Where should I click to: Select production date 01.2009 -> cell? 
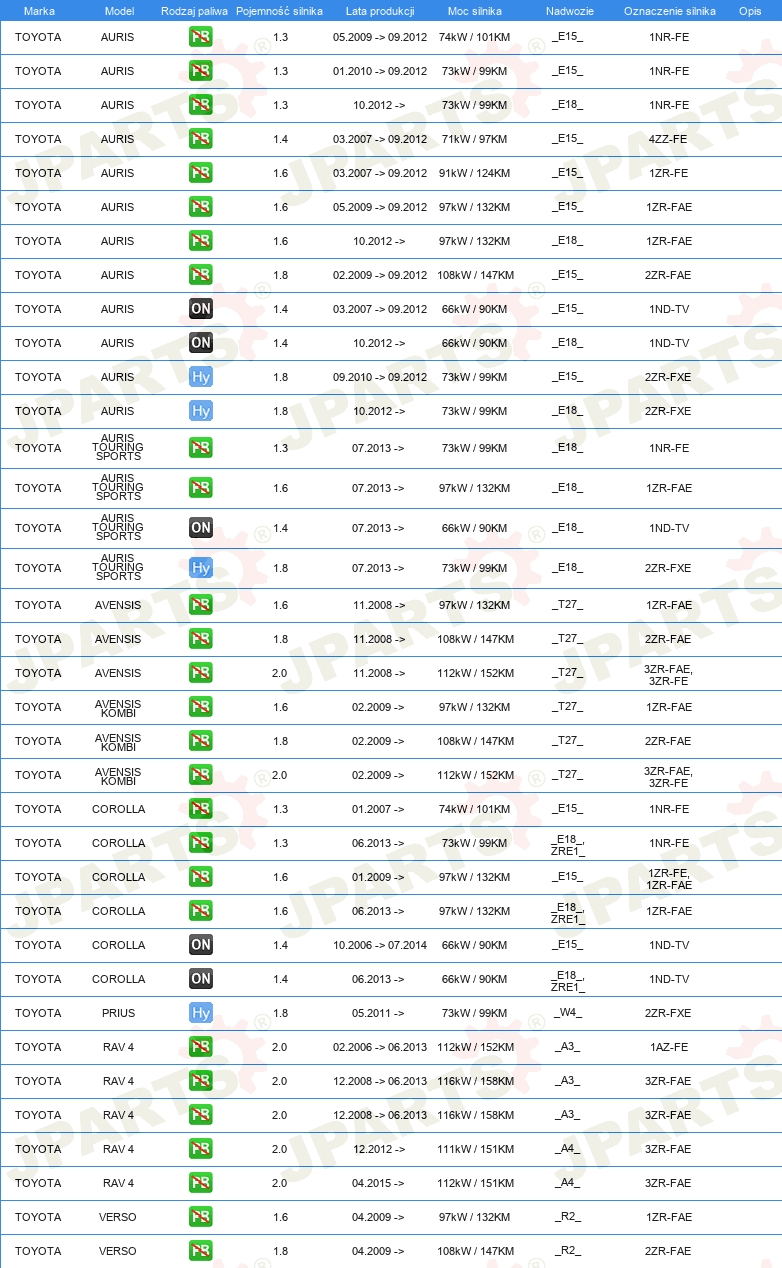pos(378,877)
